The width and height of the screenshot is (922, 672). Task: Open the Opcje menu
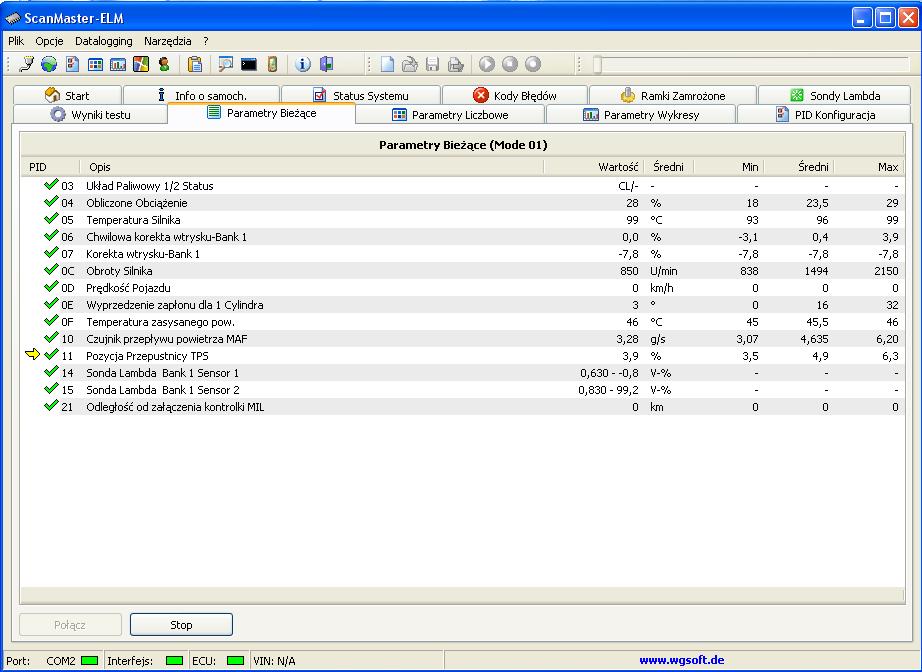(49, 41)
